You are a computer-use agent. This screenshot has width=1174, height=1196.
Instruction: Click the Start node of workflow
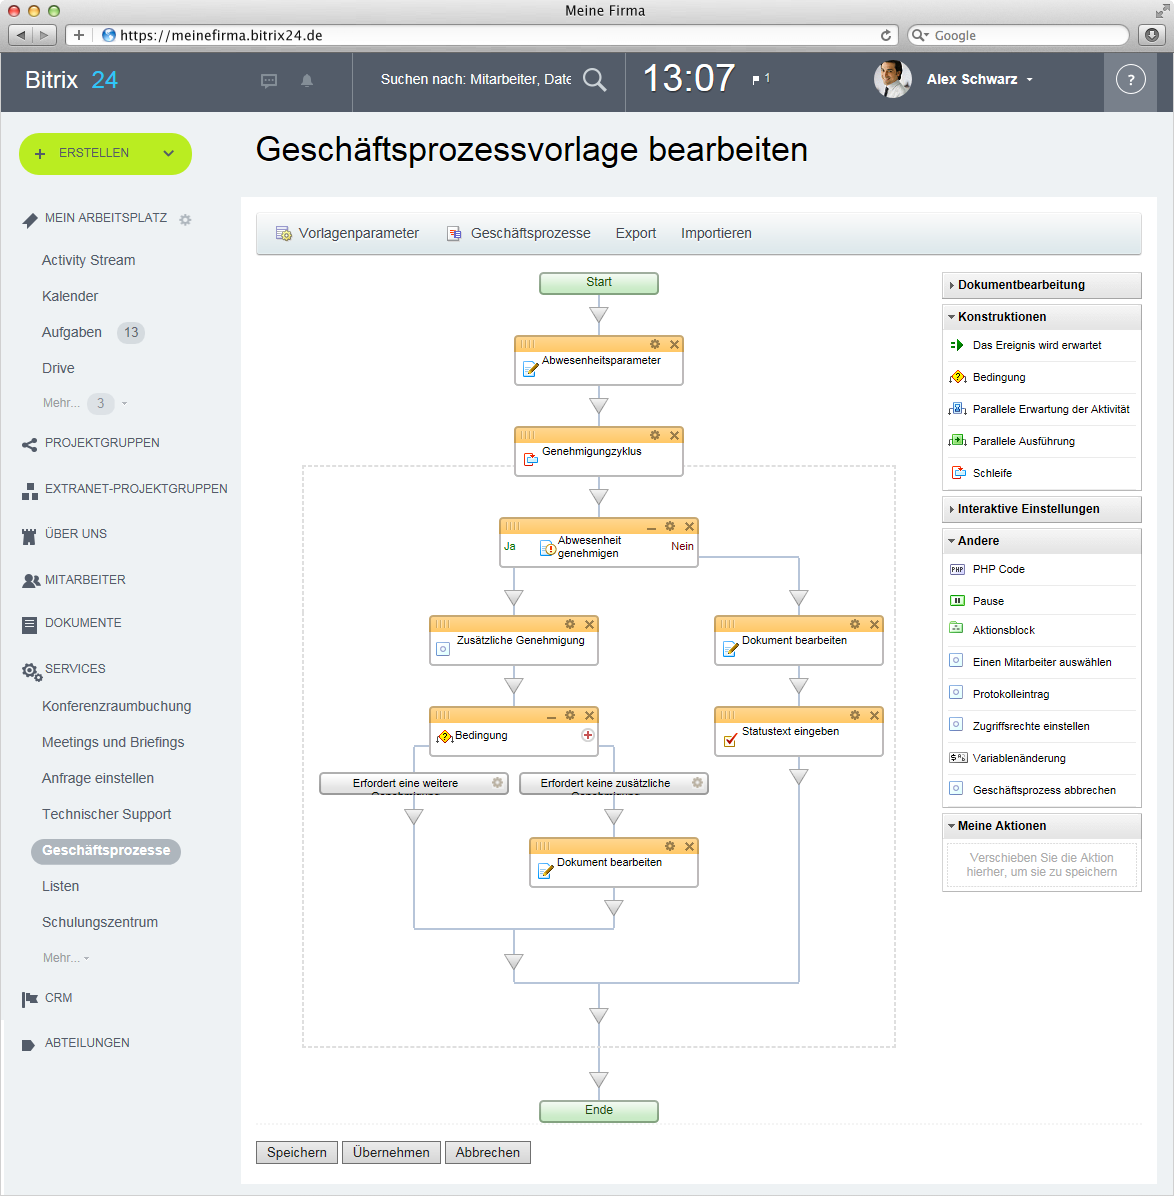[x=599, y=283]
